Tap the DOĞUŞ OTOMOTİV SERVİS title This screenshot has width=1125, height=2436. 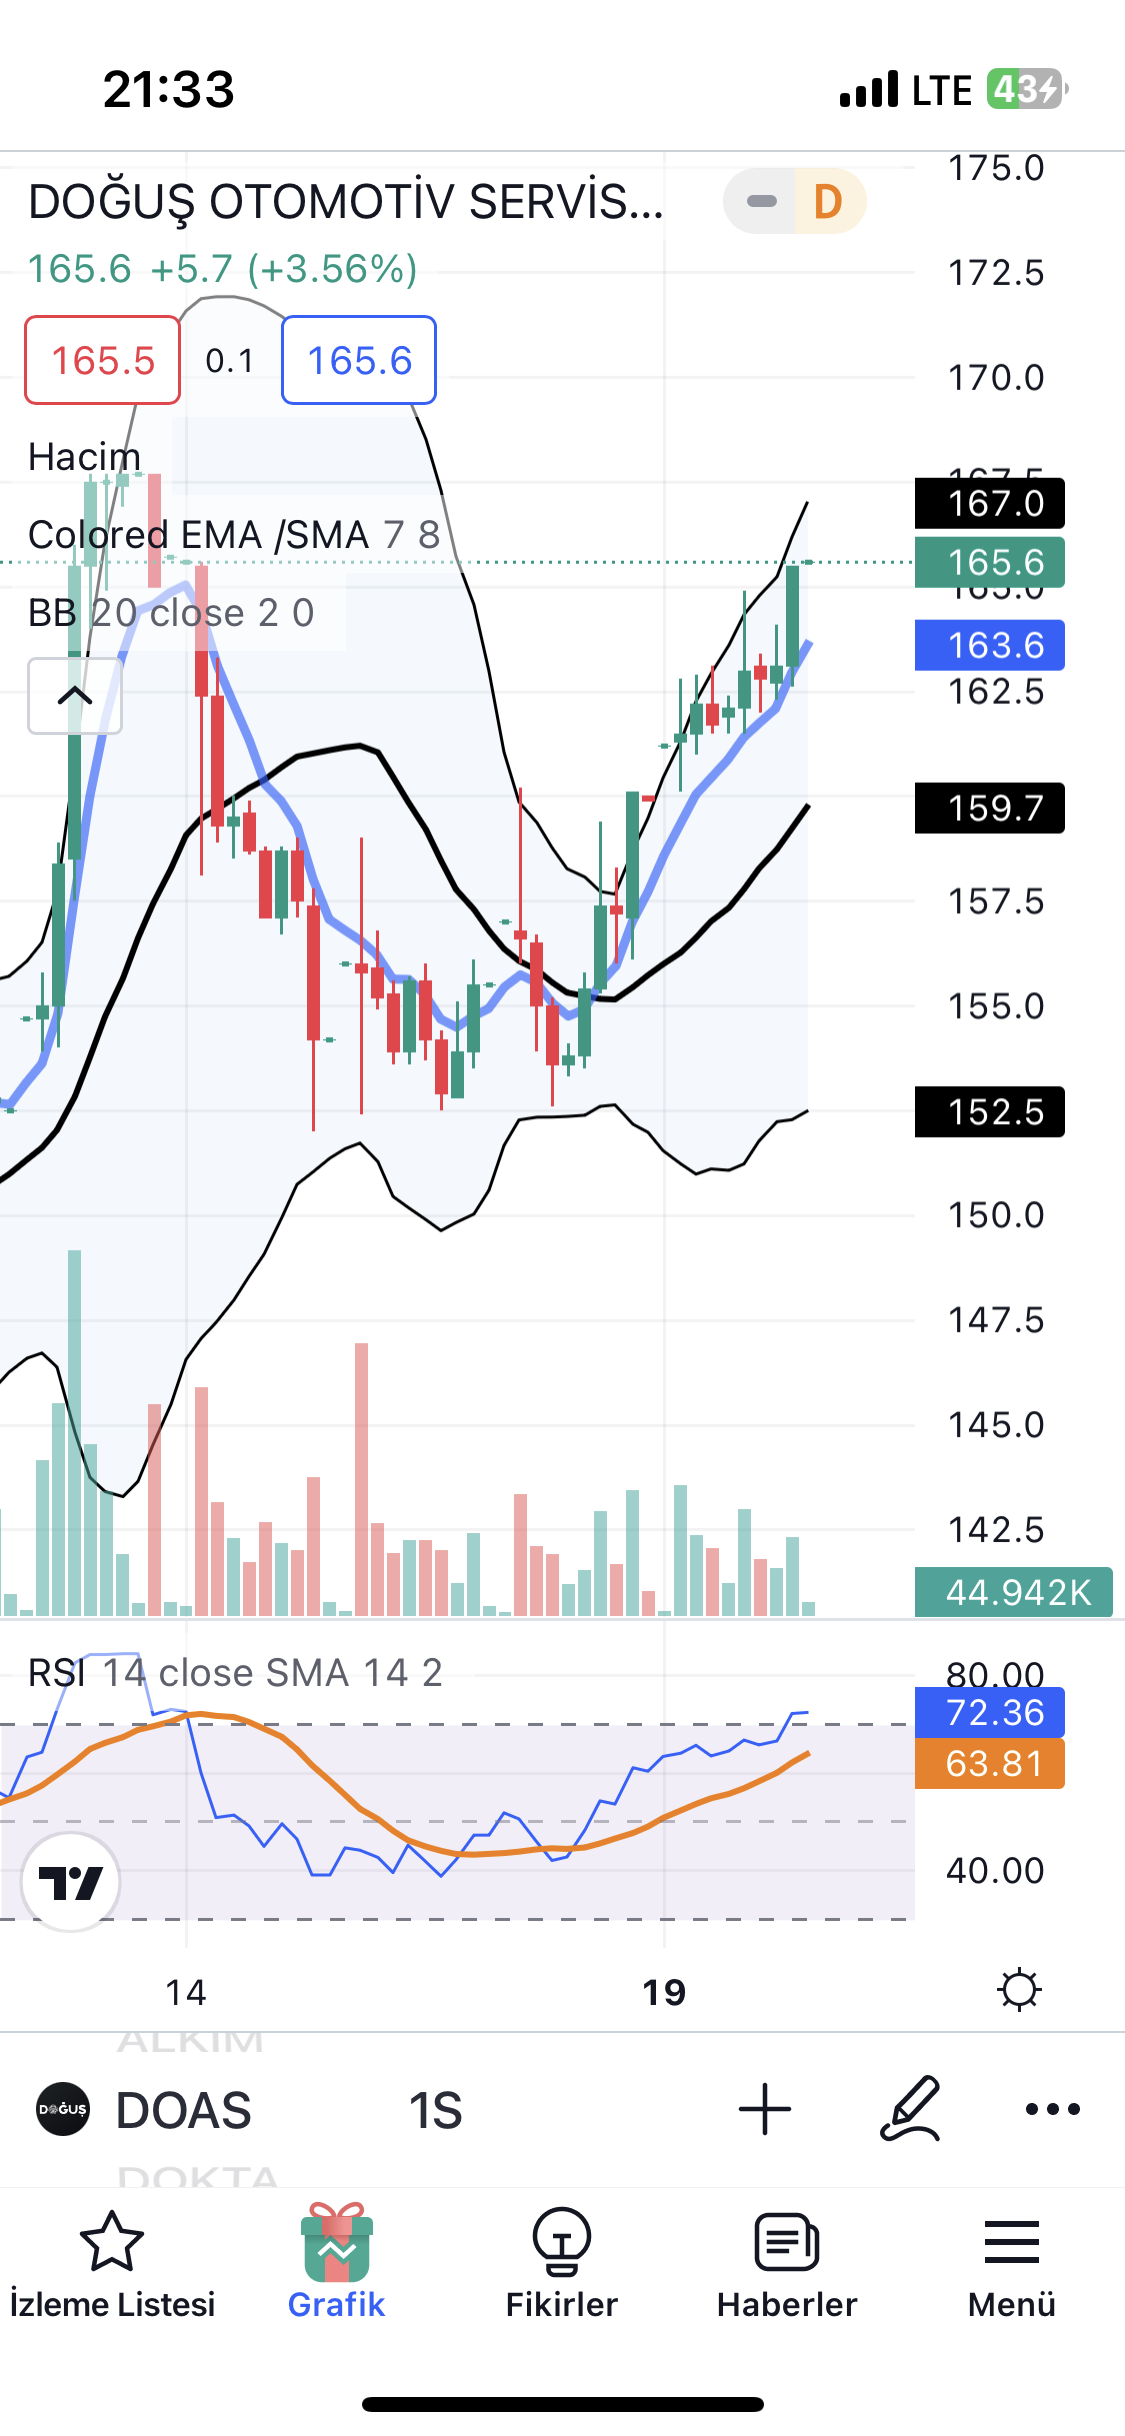[x=346, y=202]
